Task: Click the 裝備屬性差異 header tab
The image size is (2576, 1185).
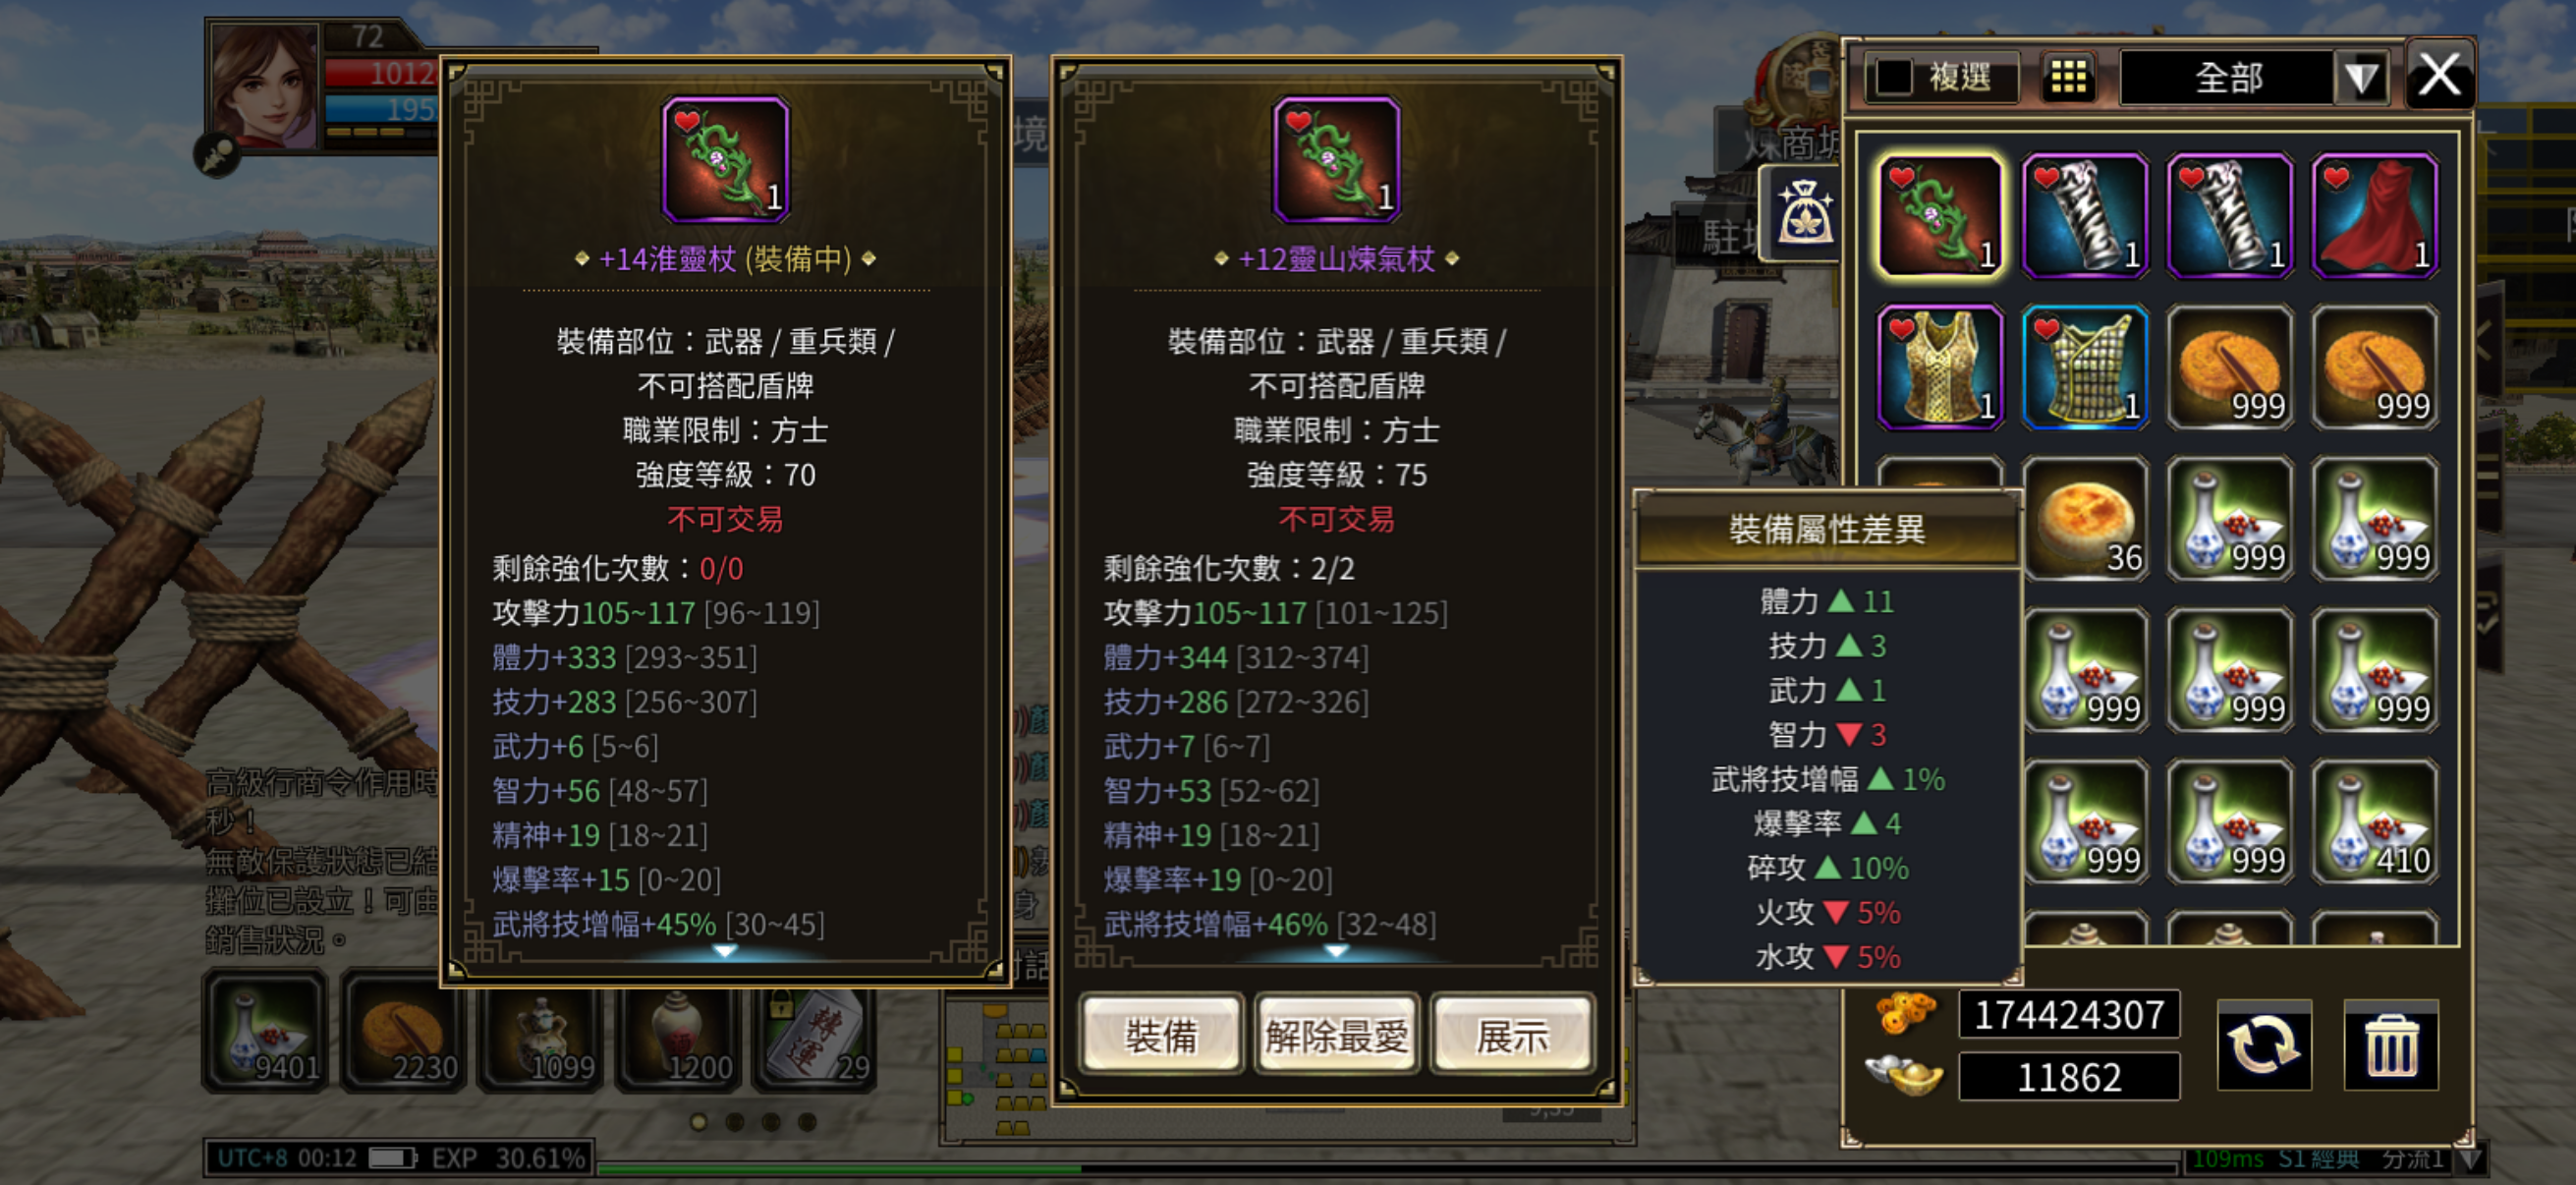Action: [1826, 529]
